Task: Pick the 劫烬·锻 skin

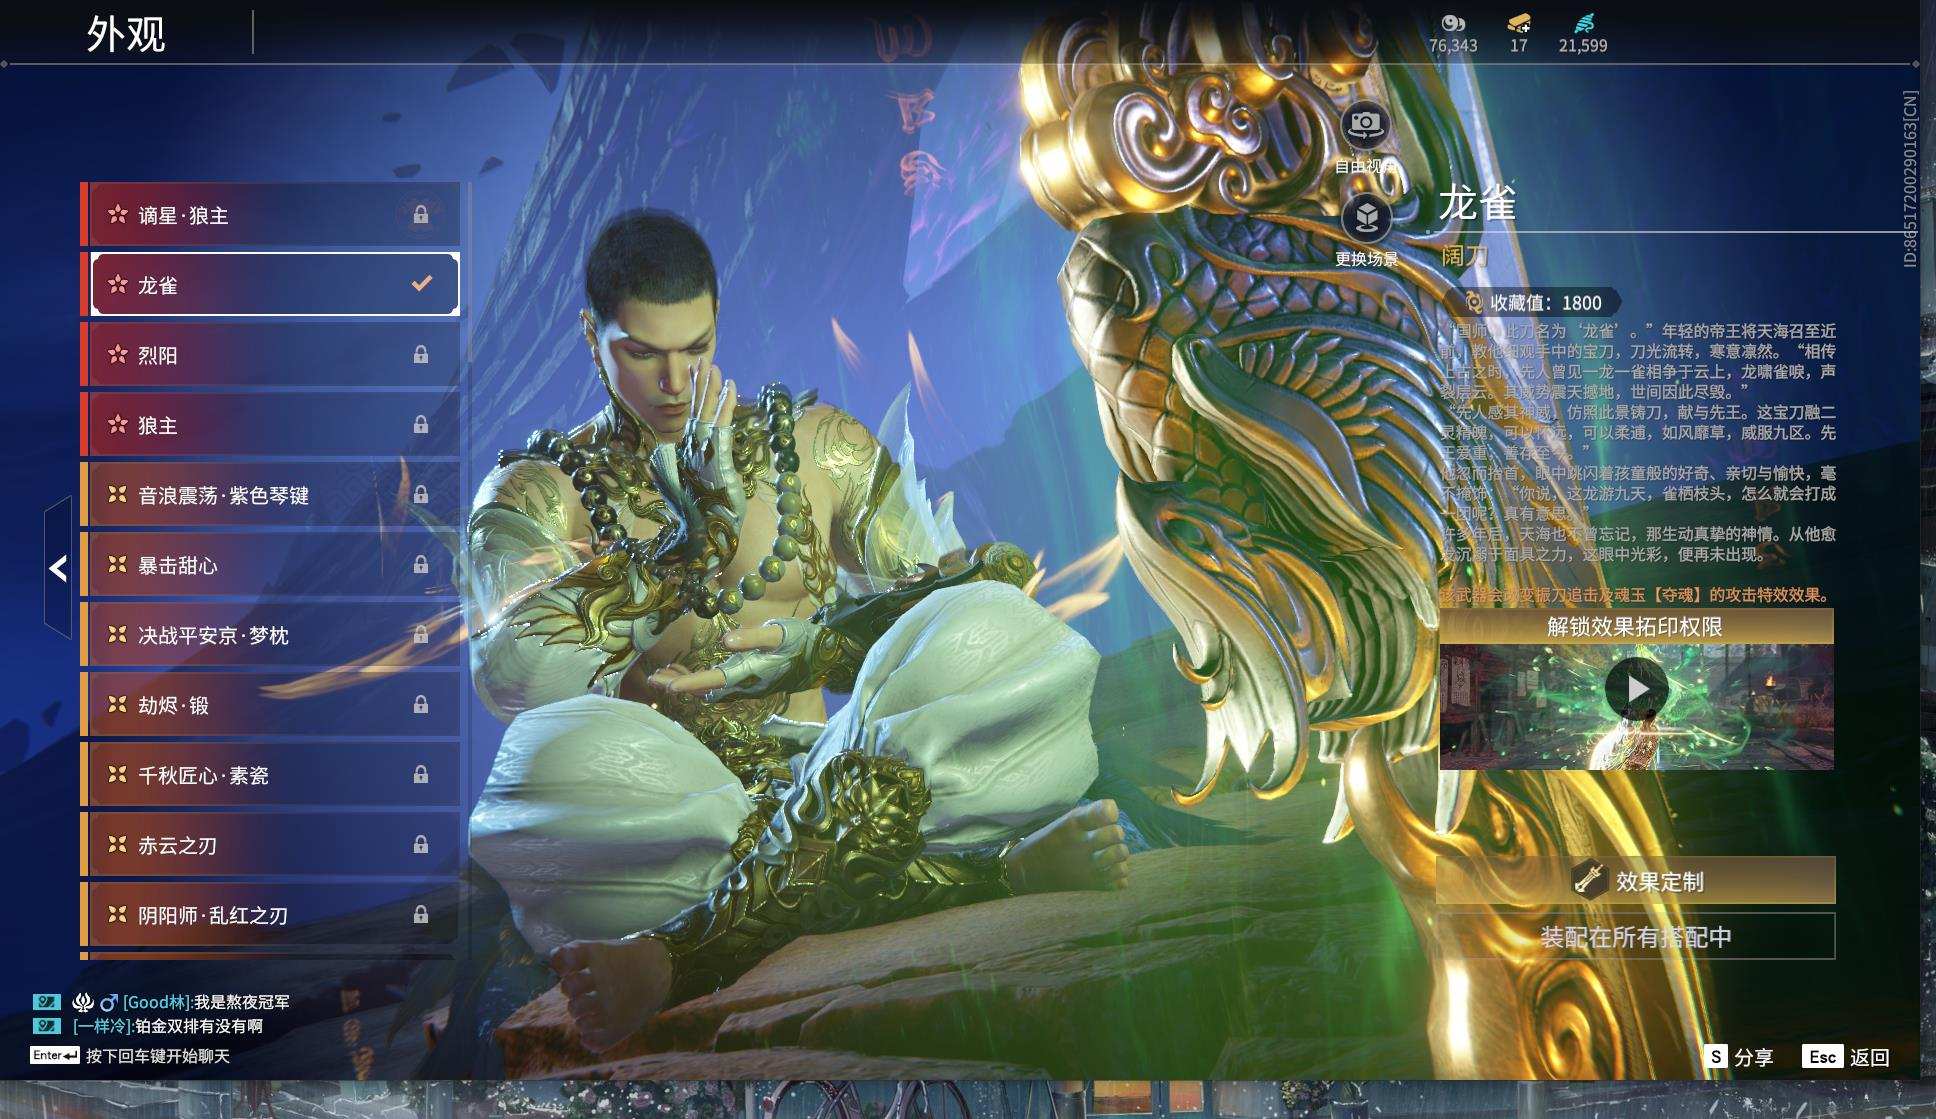Action: tap(270, 704)
